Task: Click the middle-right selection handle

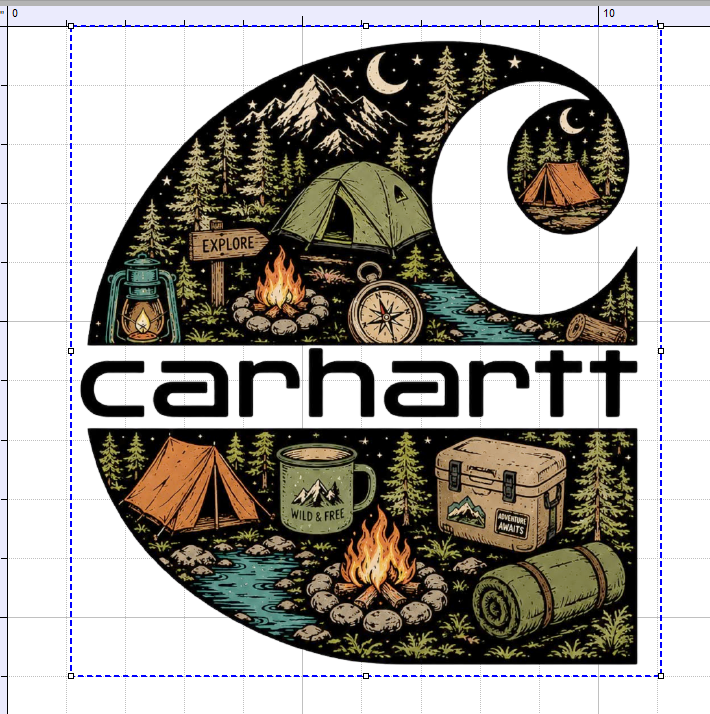Action: pos(661,351)
